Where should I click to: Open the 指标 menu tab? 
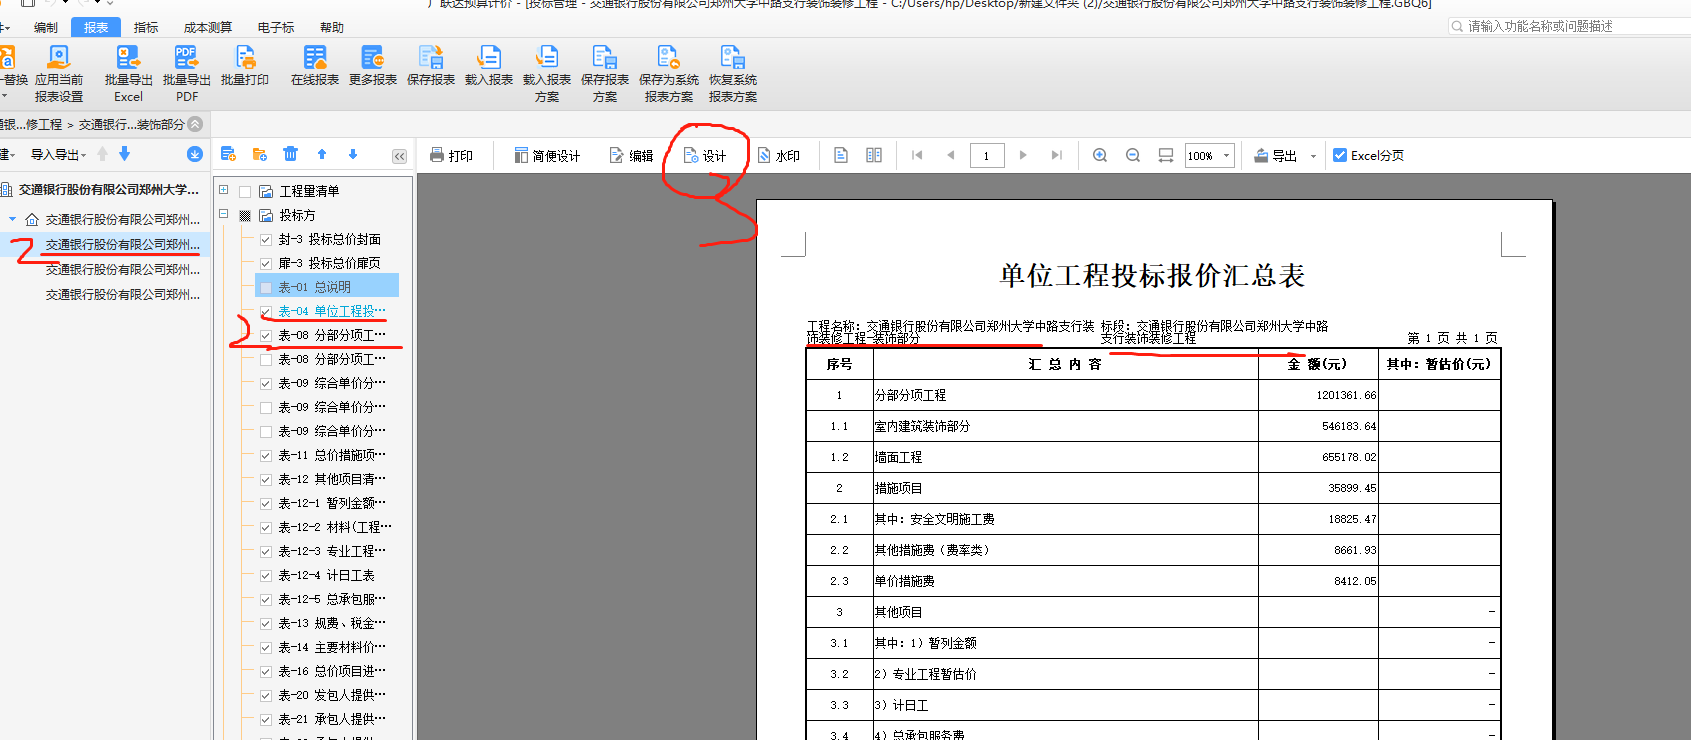coord(146,27)
